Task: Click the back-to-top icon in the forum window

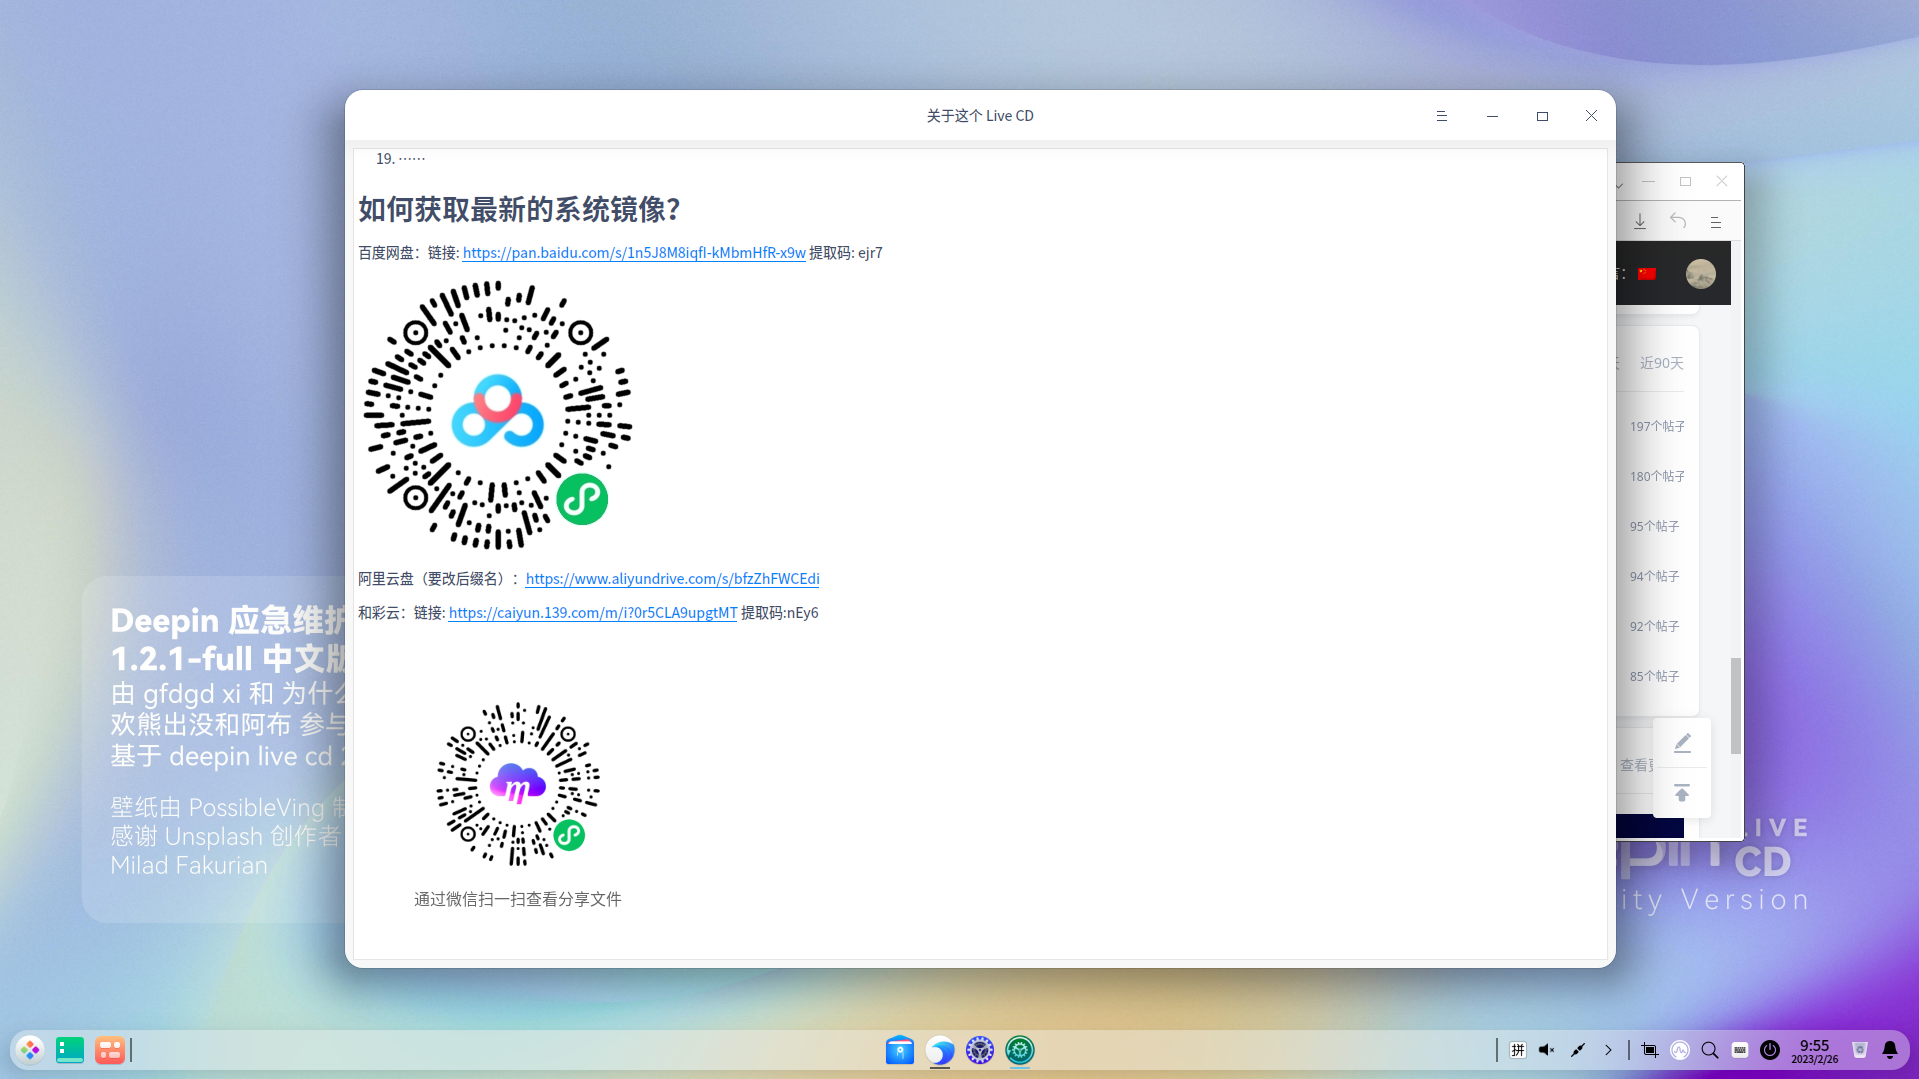Action: pyautogui.click(x=1681, y=792)
